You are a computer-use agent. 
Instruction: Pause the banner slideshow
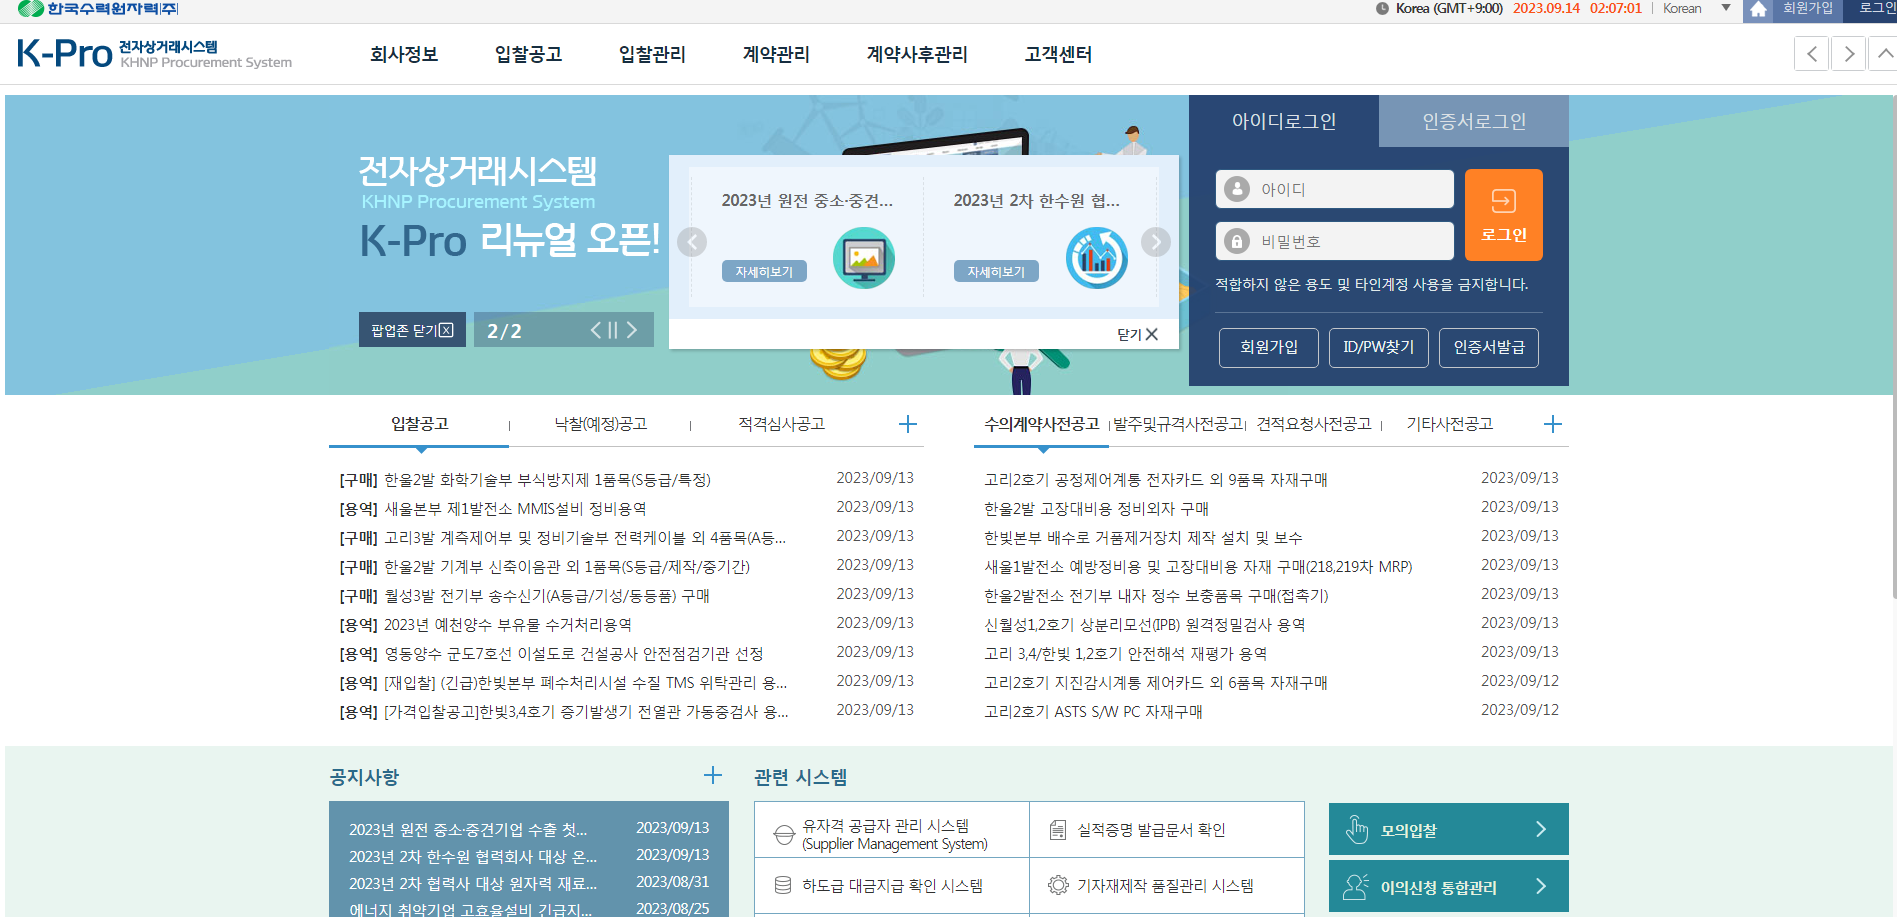(x=614, y=330)
